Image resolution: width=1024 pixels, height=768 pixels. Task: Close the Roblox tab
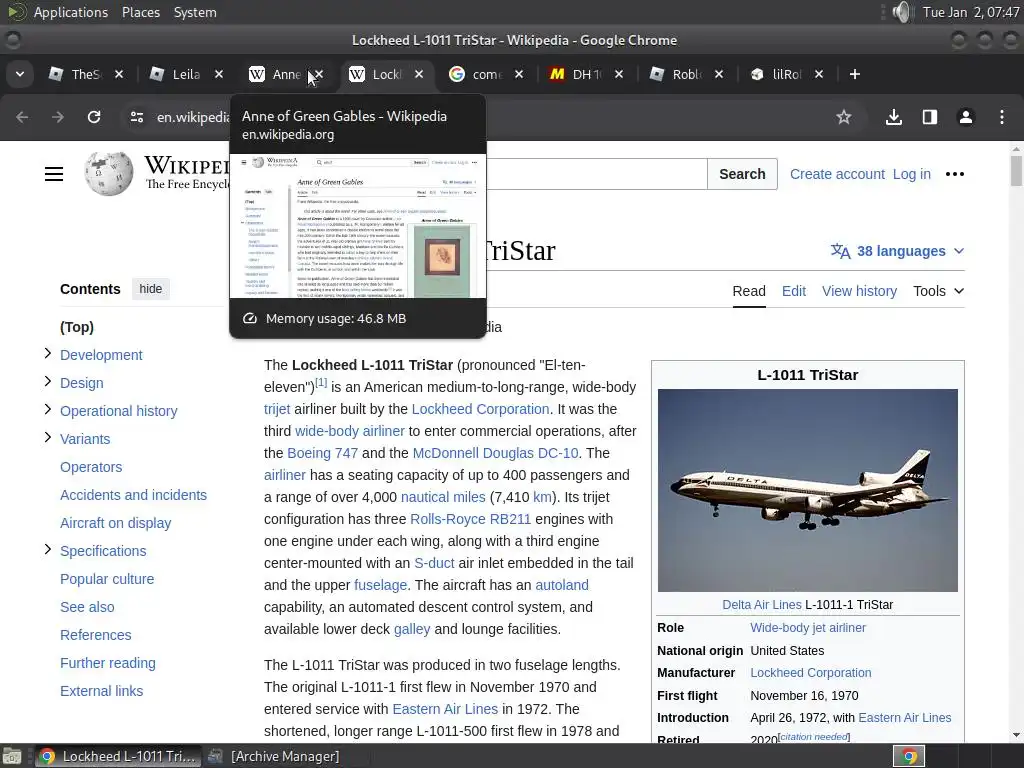pyautogui.click(x=719, y=74)
